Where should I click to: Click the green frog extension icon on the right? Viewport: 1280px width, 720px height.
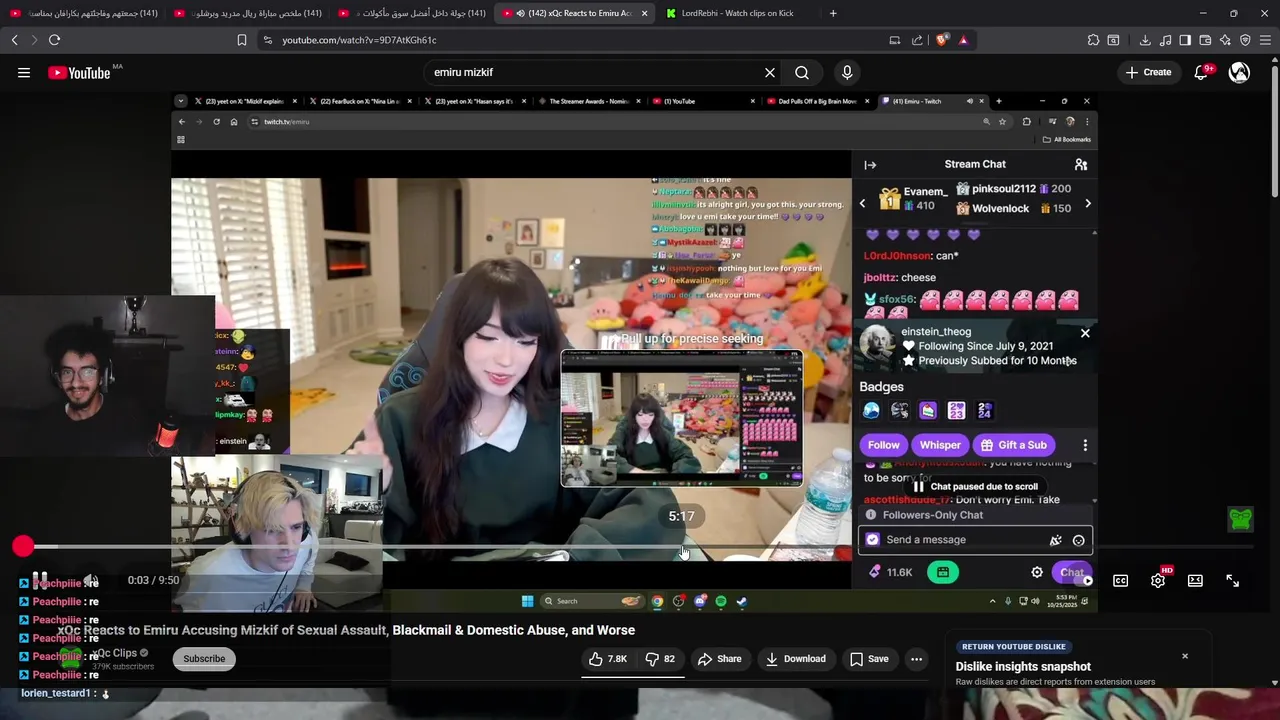click(1241, 519)
